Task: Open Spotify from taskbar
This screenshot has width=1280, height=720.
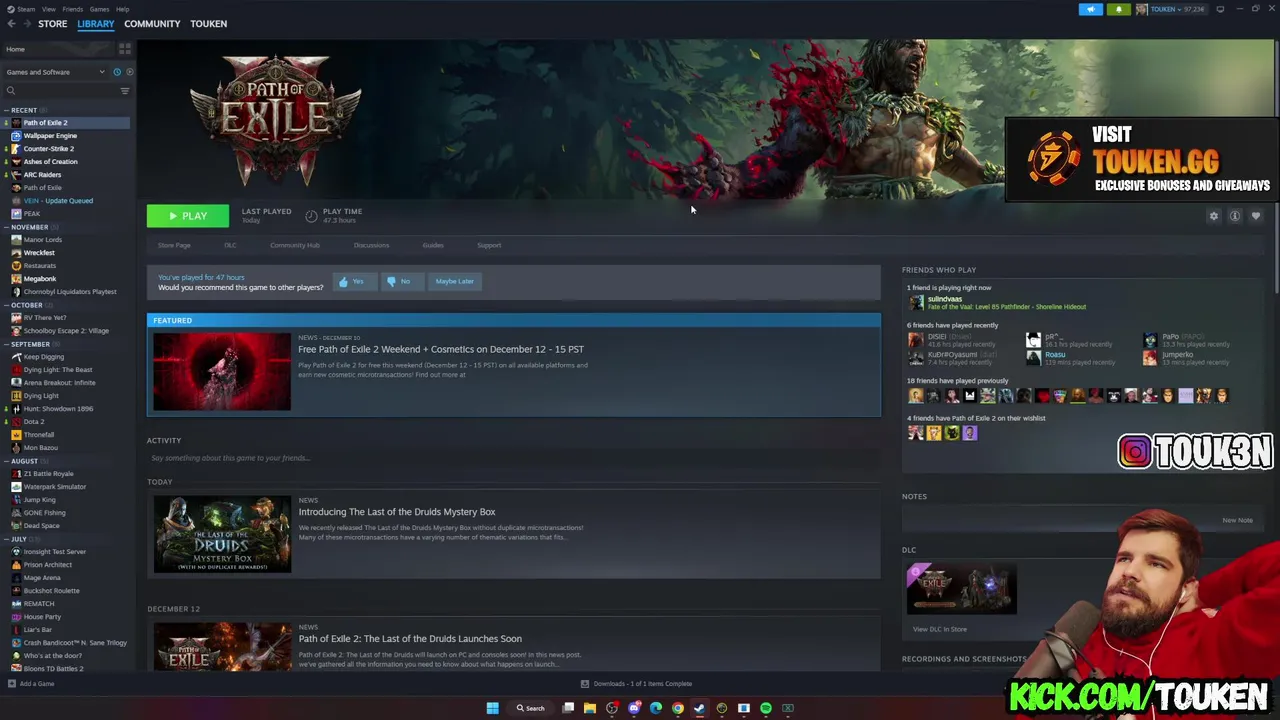Action: [x=766, y=708]
